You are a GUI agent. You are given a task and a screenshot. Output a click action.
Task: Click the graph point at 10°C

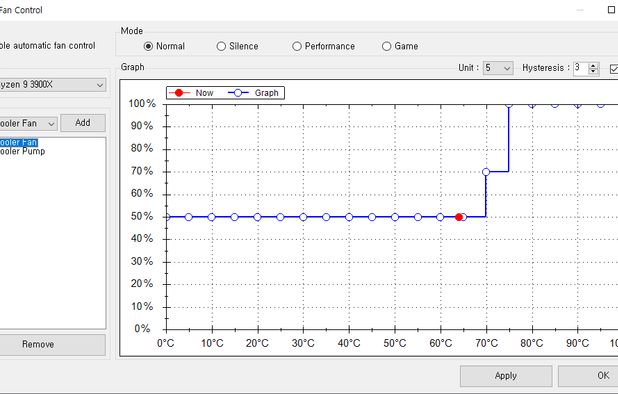pos(212,217)
